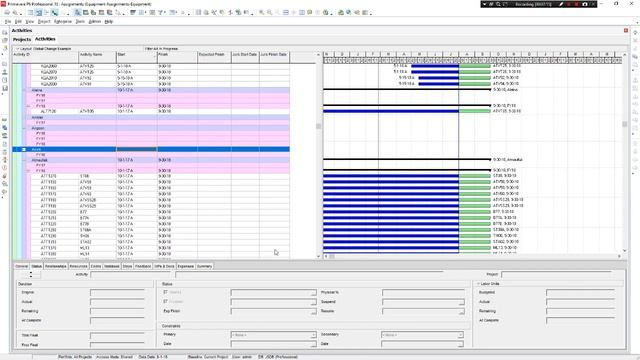Open the Edit menu

(18, 21)
